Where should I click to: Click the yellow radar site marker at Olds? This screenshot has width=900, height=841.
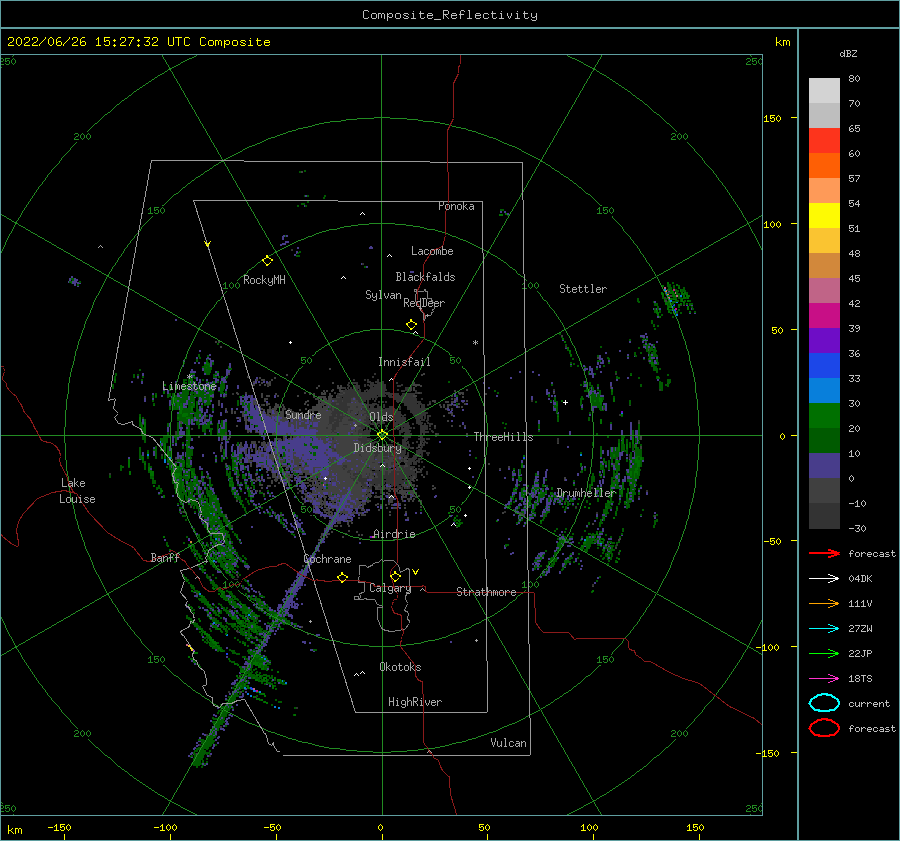382,435
